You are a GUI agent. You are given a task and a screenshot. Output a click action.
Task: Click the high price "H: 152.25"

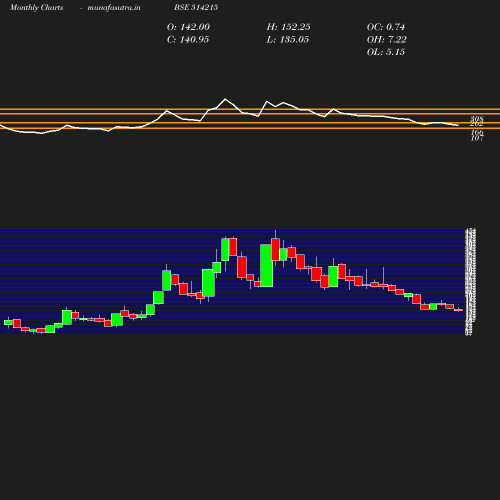(288, 27)
